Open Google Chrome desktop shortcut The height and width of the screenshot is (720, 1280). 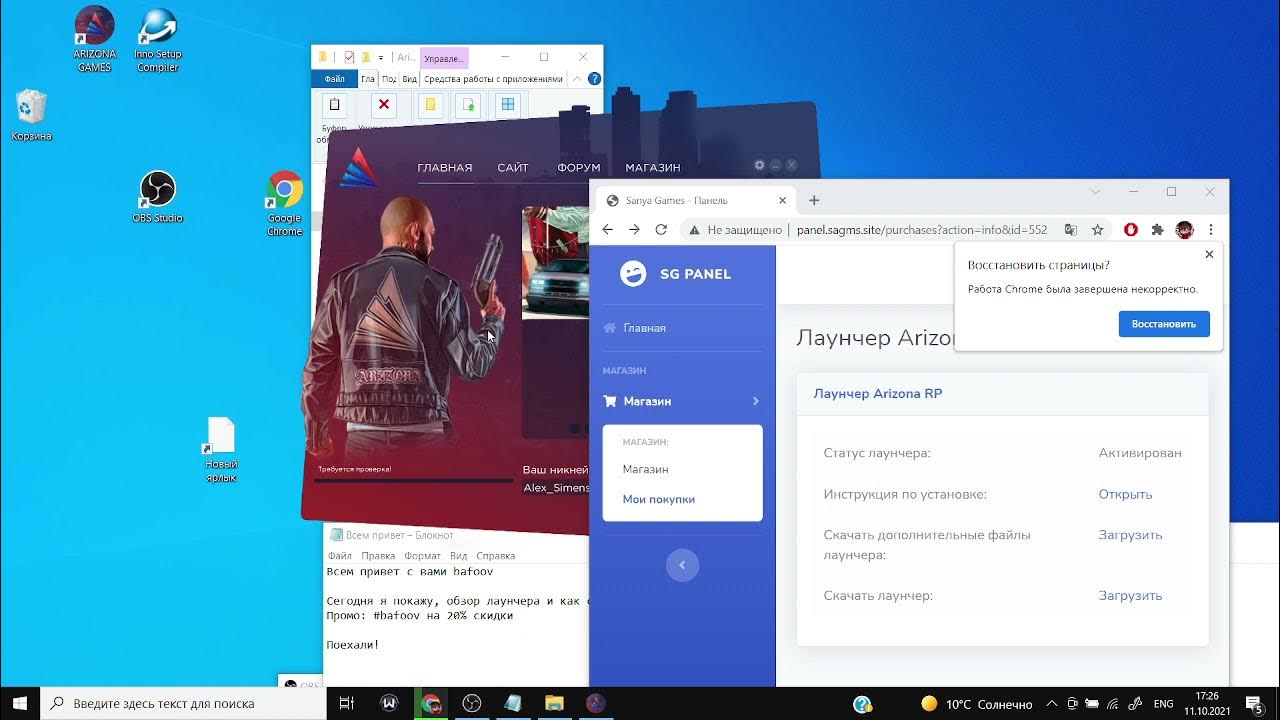tap(284, 203)
